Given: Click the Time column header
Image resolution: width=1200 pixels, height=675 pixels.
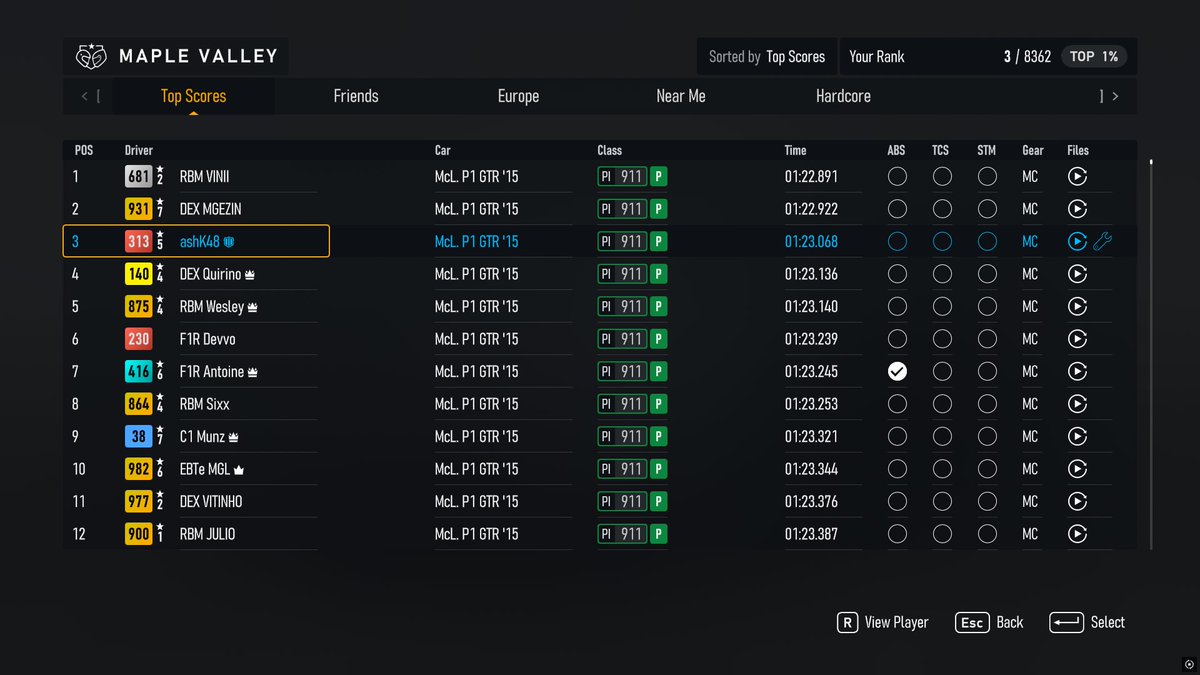Looking at the screenshot, I should tap(795, 150).
